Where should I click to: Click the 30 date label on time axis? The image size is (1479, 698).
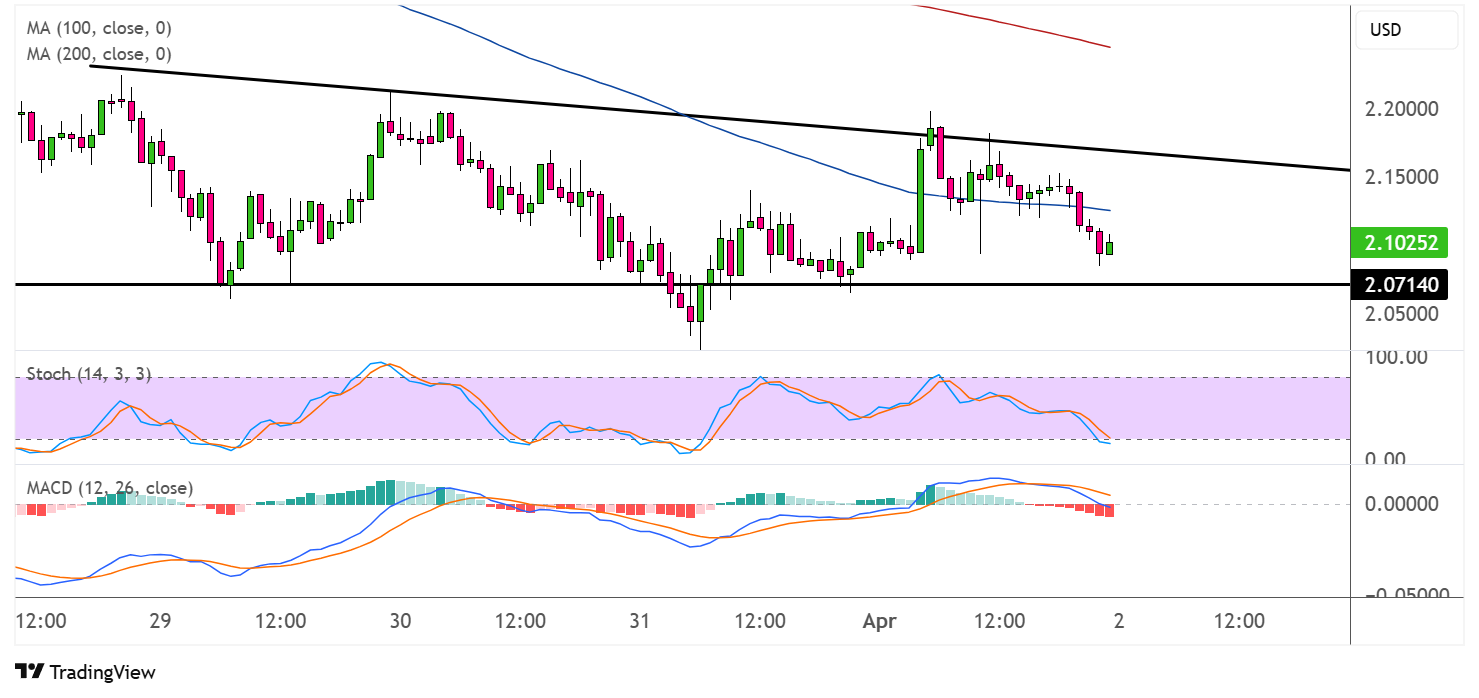[400, 621]
